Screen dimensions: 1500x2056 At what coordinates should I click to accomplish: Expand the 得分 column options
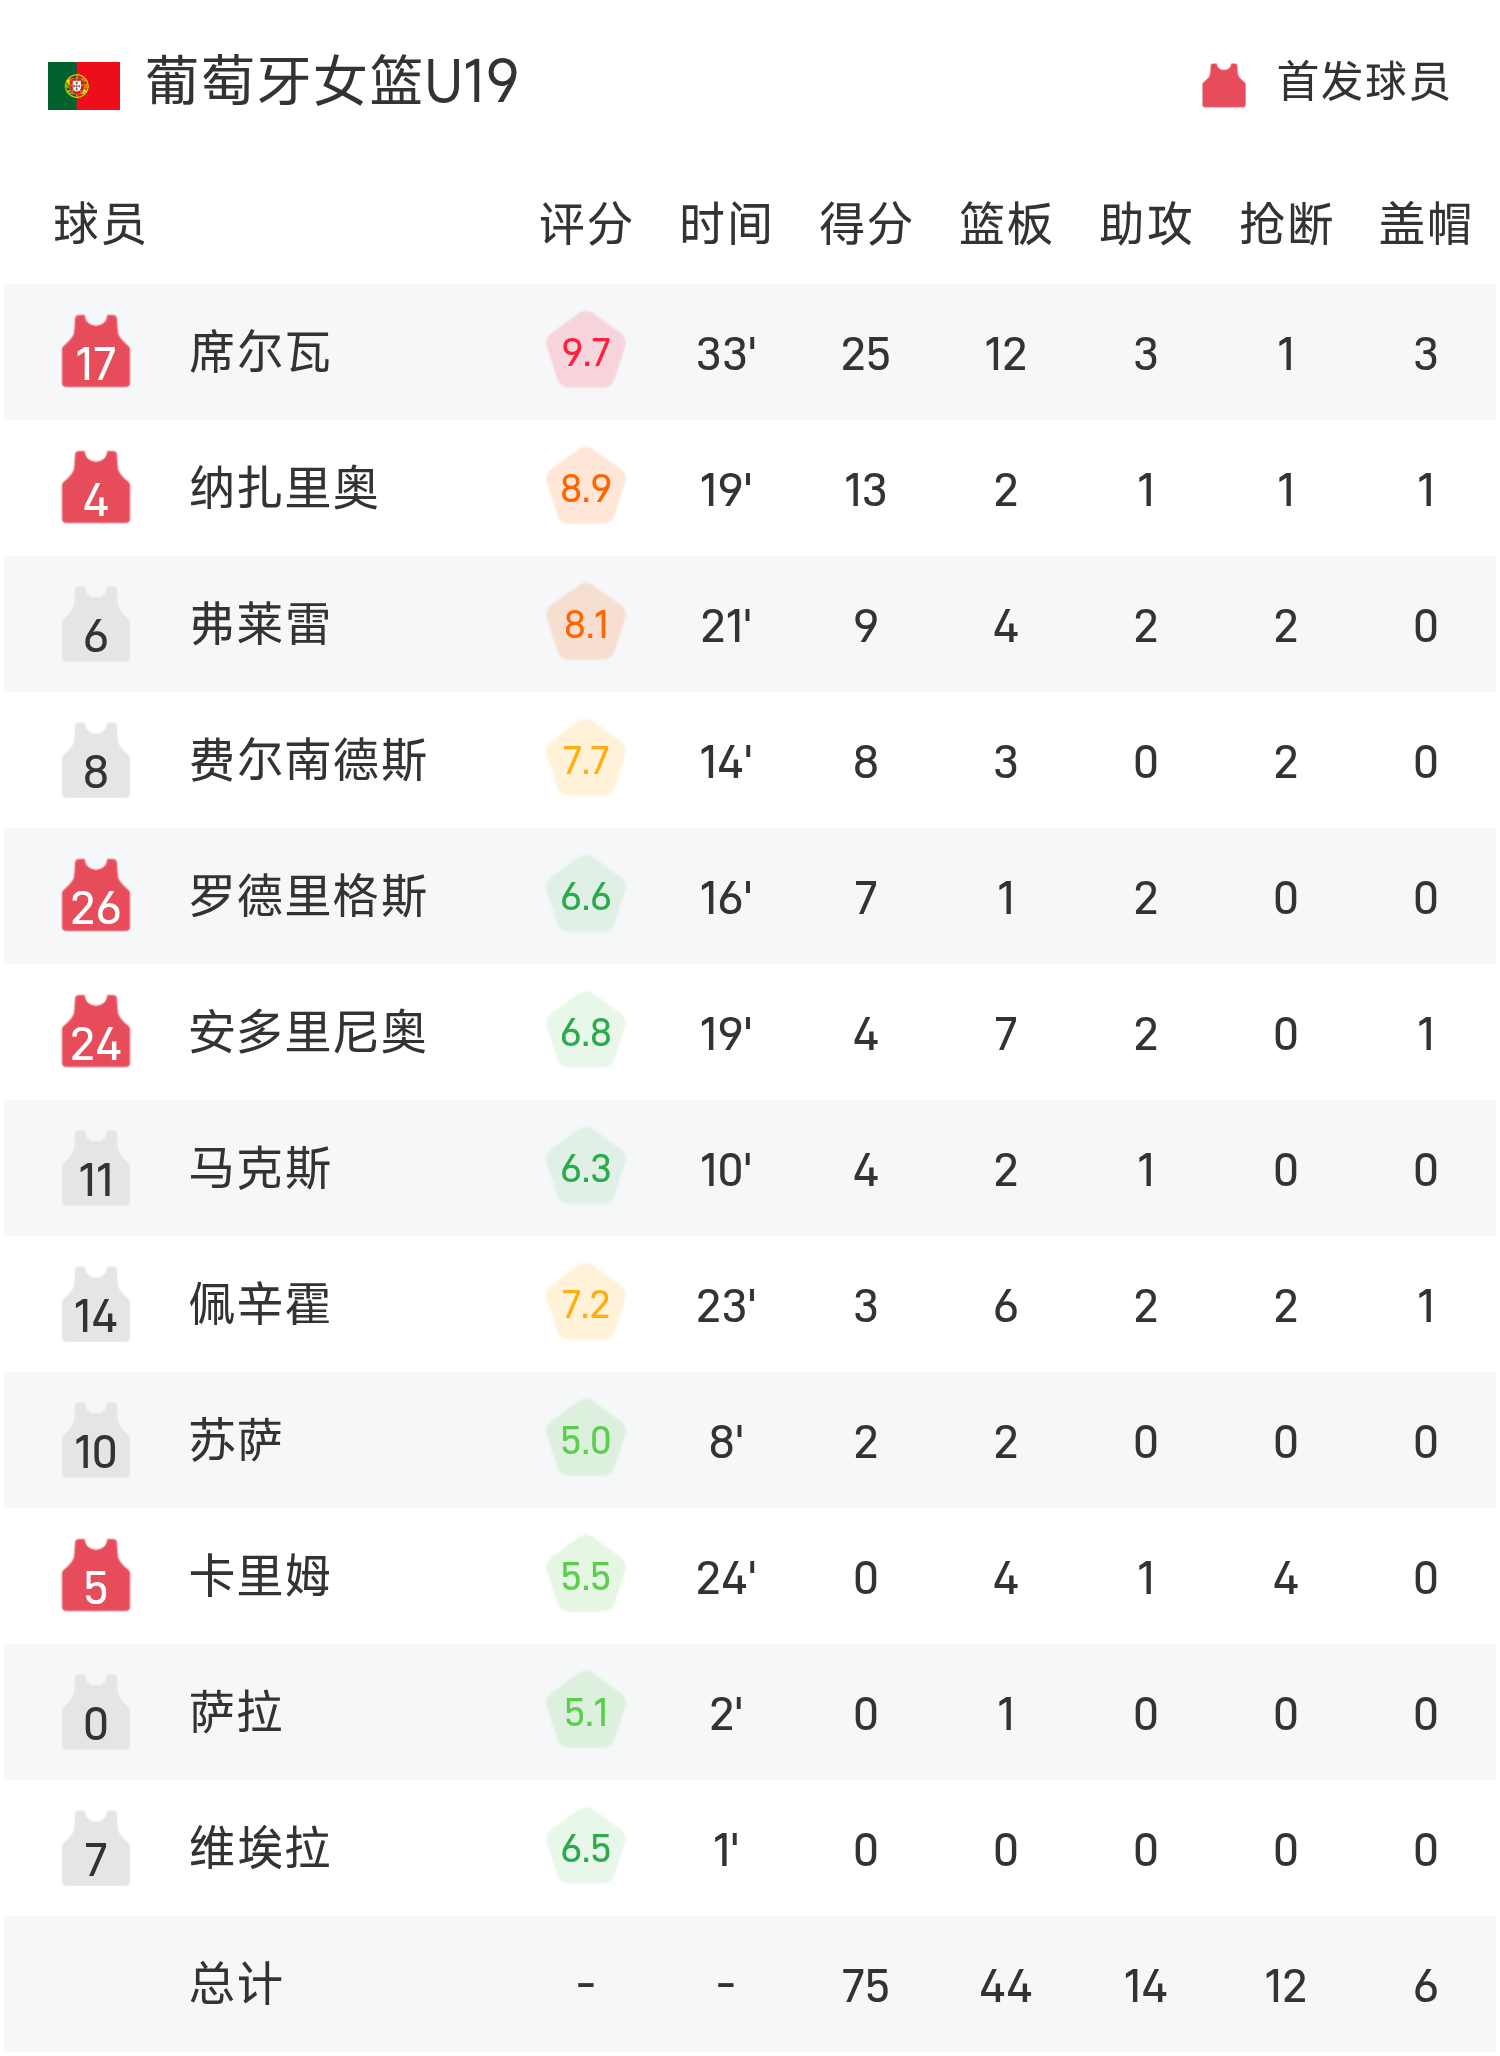click(862, 227)
